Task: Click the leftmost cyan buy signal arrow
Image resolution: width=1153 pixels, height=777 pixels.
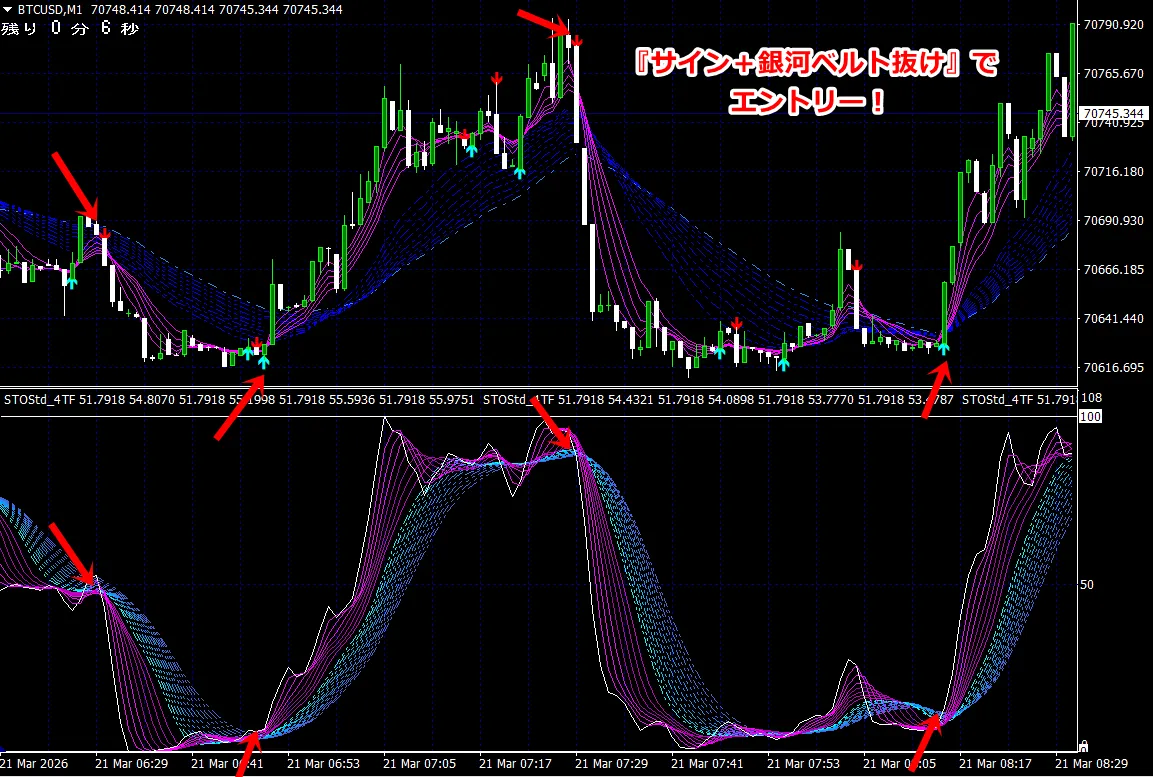Action: [x=72, y=283]
